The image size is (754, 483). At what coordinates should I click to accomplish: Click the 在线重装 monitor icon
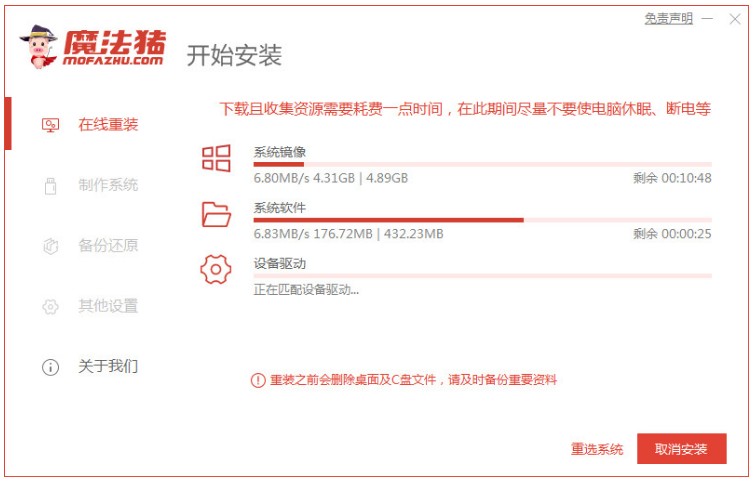[x=50, y=125]
